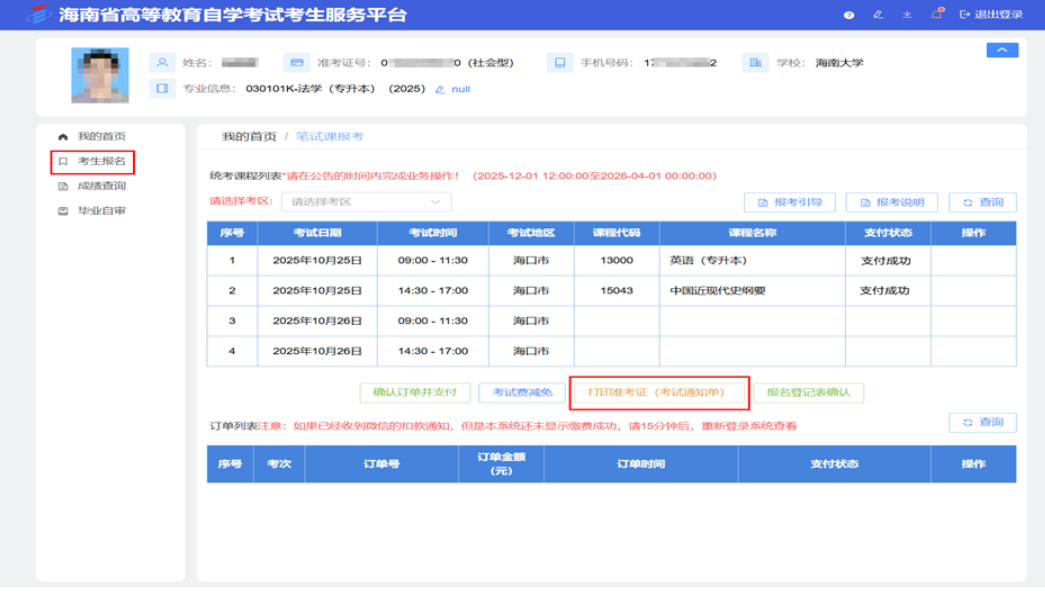Click the edit pencil icon in the header
1045x600 pixels.
879,14
